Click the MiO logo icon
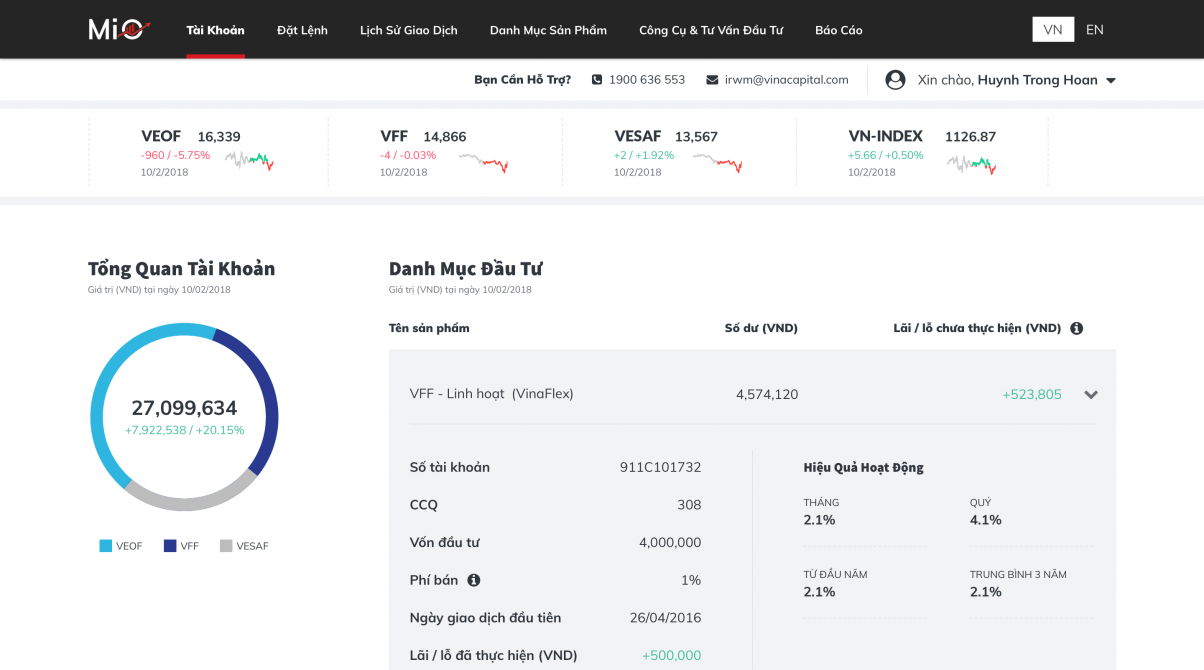 (x=119, y=30)
